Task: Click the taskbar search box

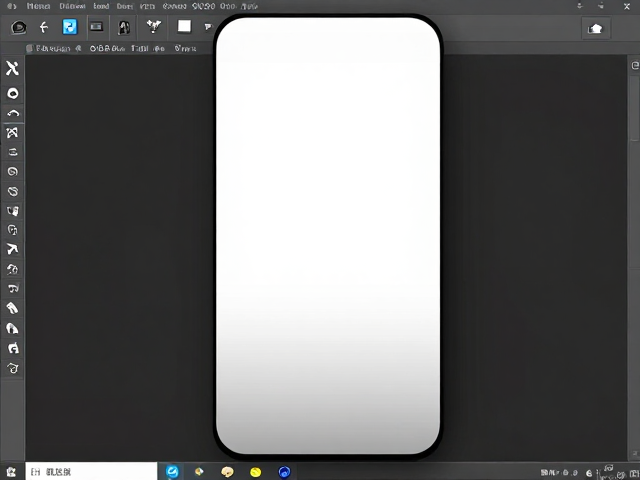Action: pyautogui.click(x=91, y=472)
